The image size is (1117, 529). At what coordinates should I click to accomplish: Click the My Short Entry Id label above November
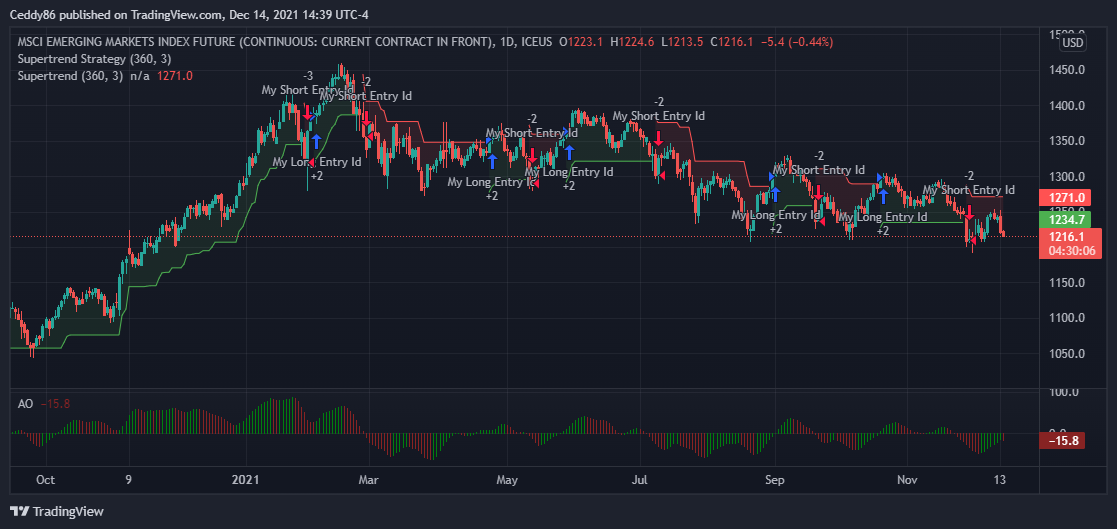[x=969, y=189]
